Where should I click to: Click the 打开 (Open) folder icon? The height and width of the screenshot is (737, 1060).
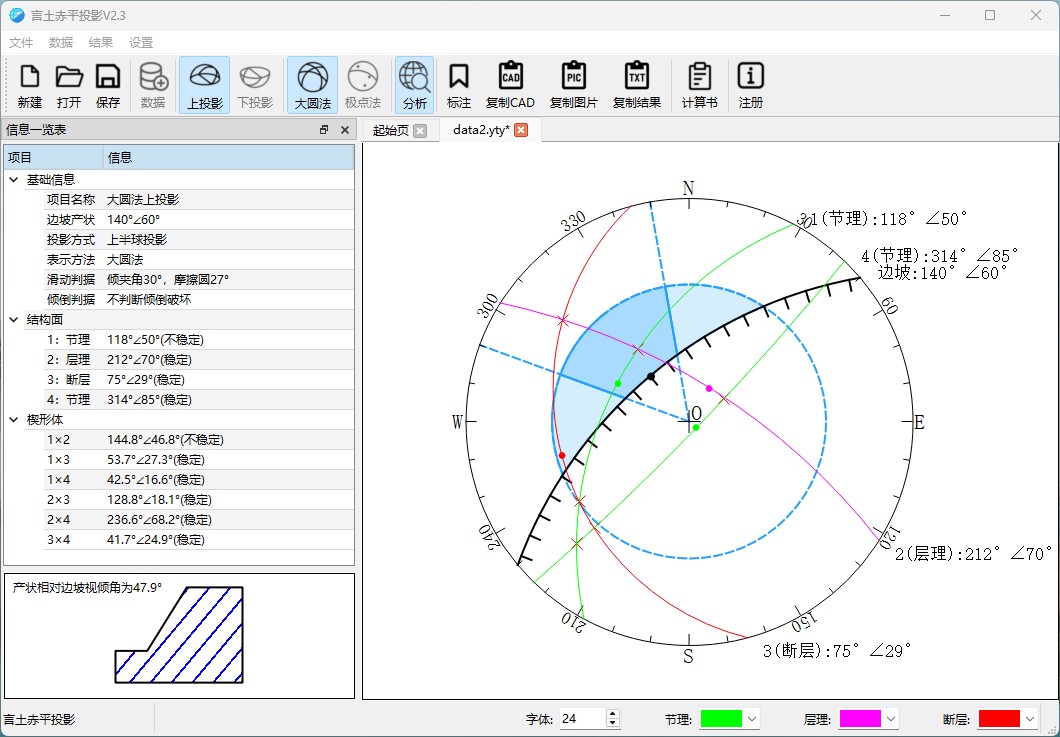tap(69, 85)
